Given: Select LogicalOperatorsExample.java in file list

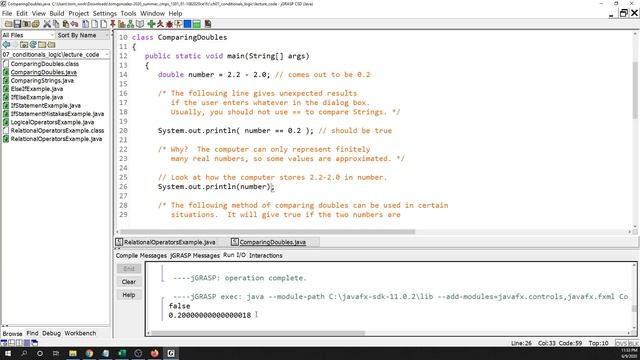Looking at the screenshot, I should pyautogui.click(x=52, y=122).
